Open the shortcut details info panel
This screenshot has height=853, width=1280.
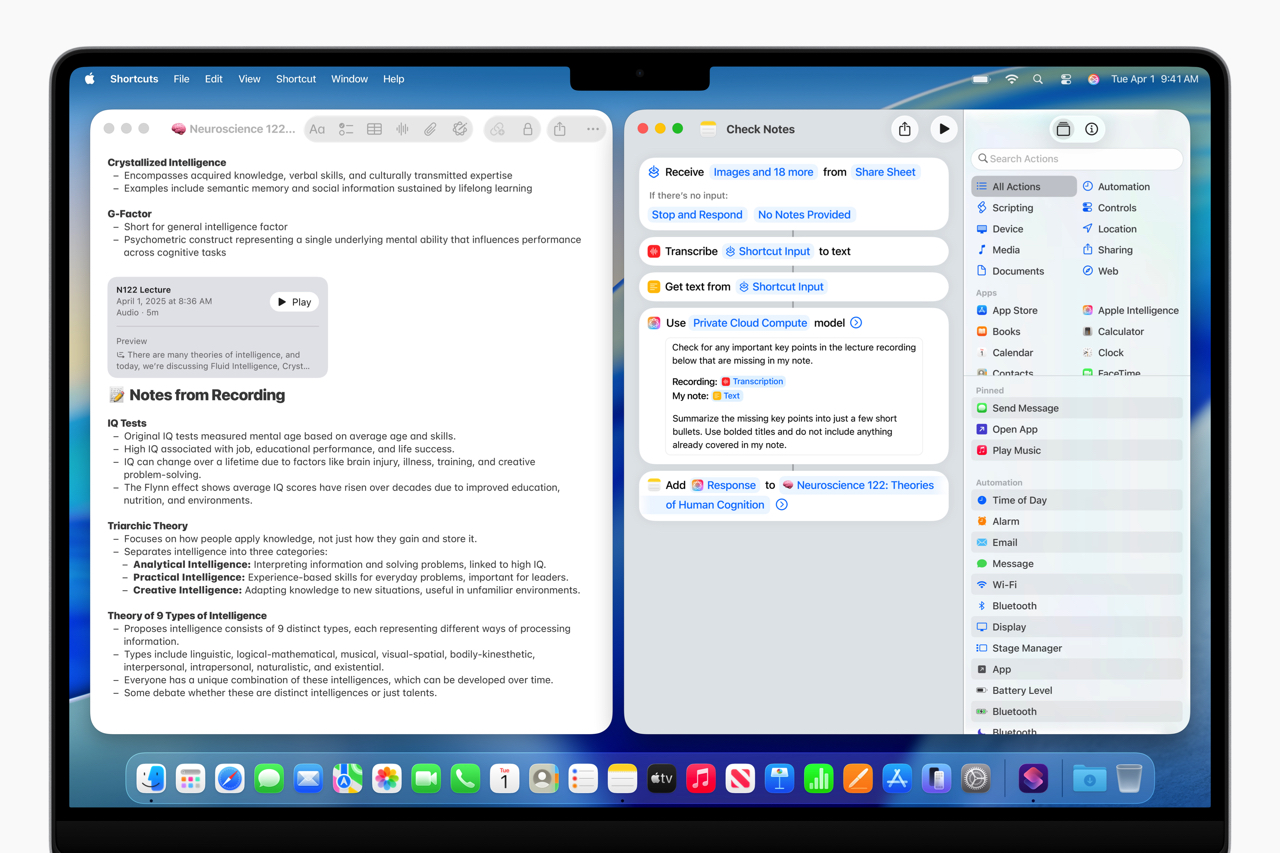point(1091,129)
